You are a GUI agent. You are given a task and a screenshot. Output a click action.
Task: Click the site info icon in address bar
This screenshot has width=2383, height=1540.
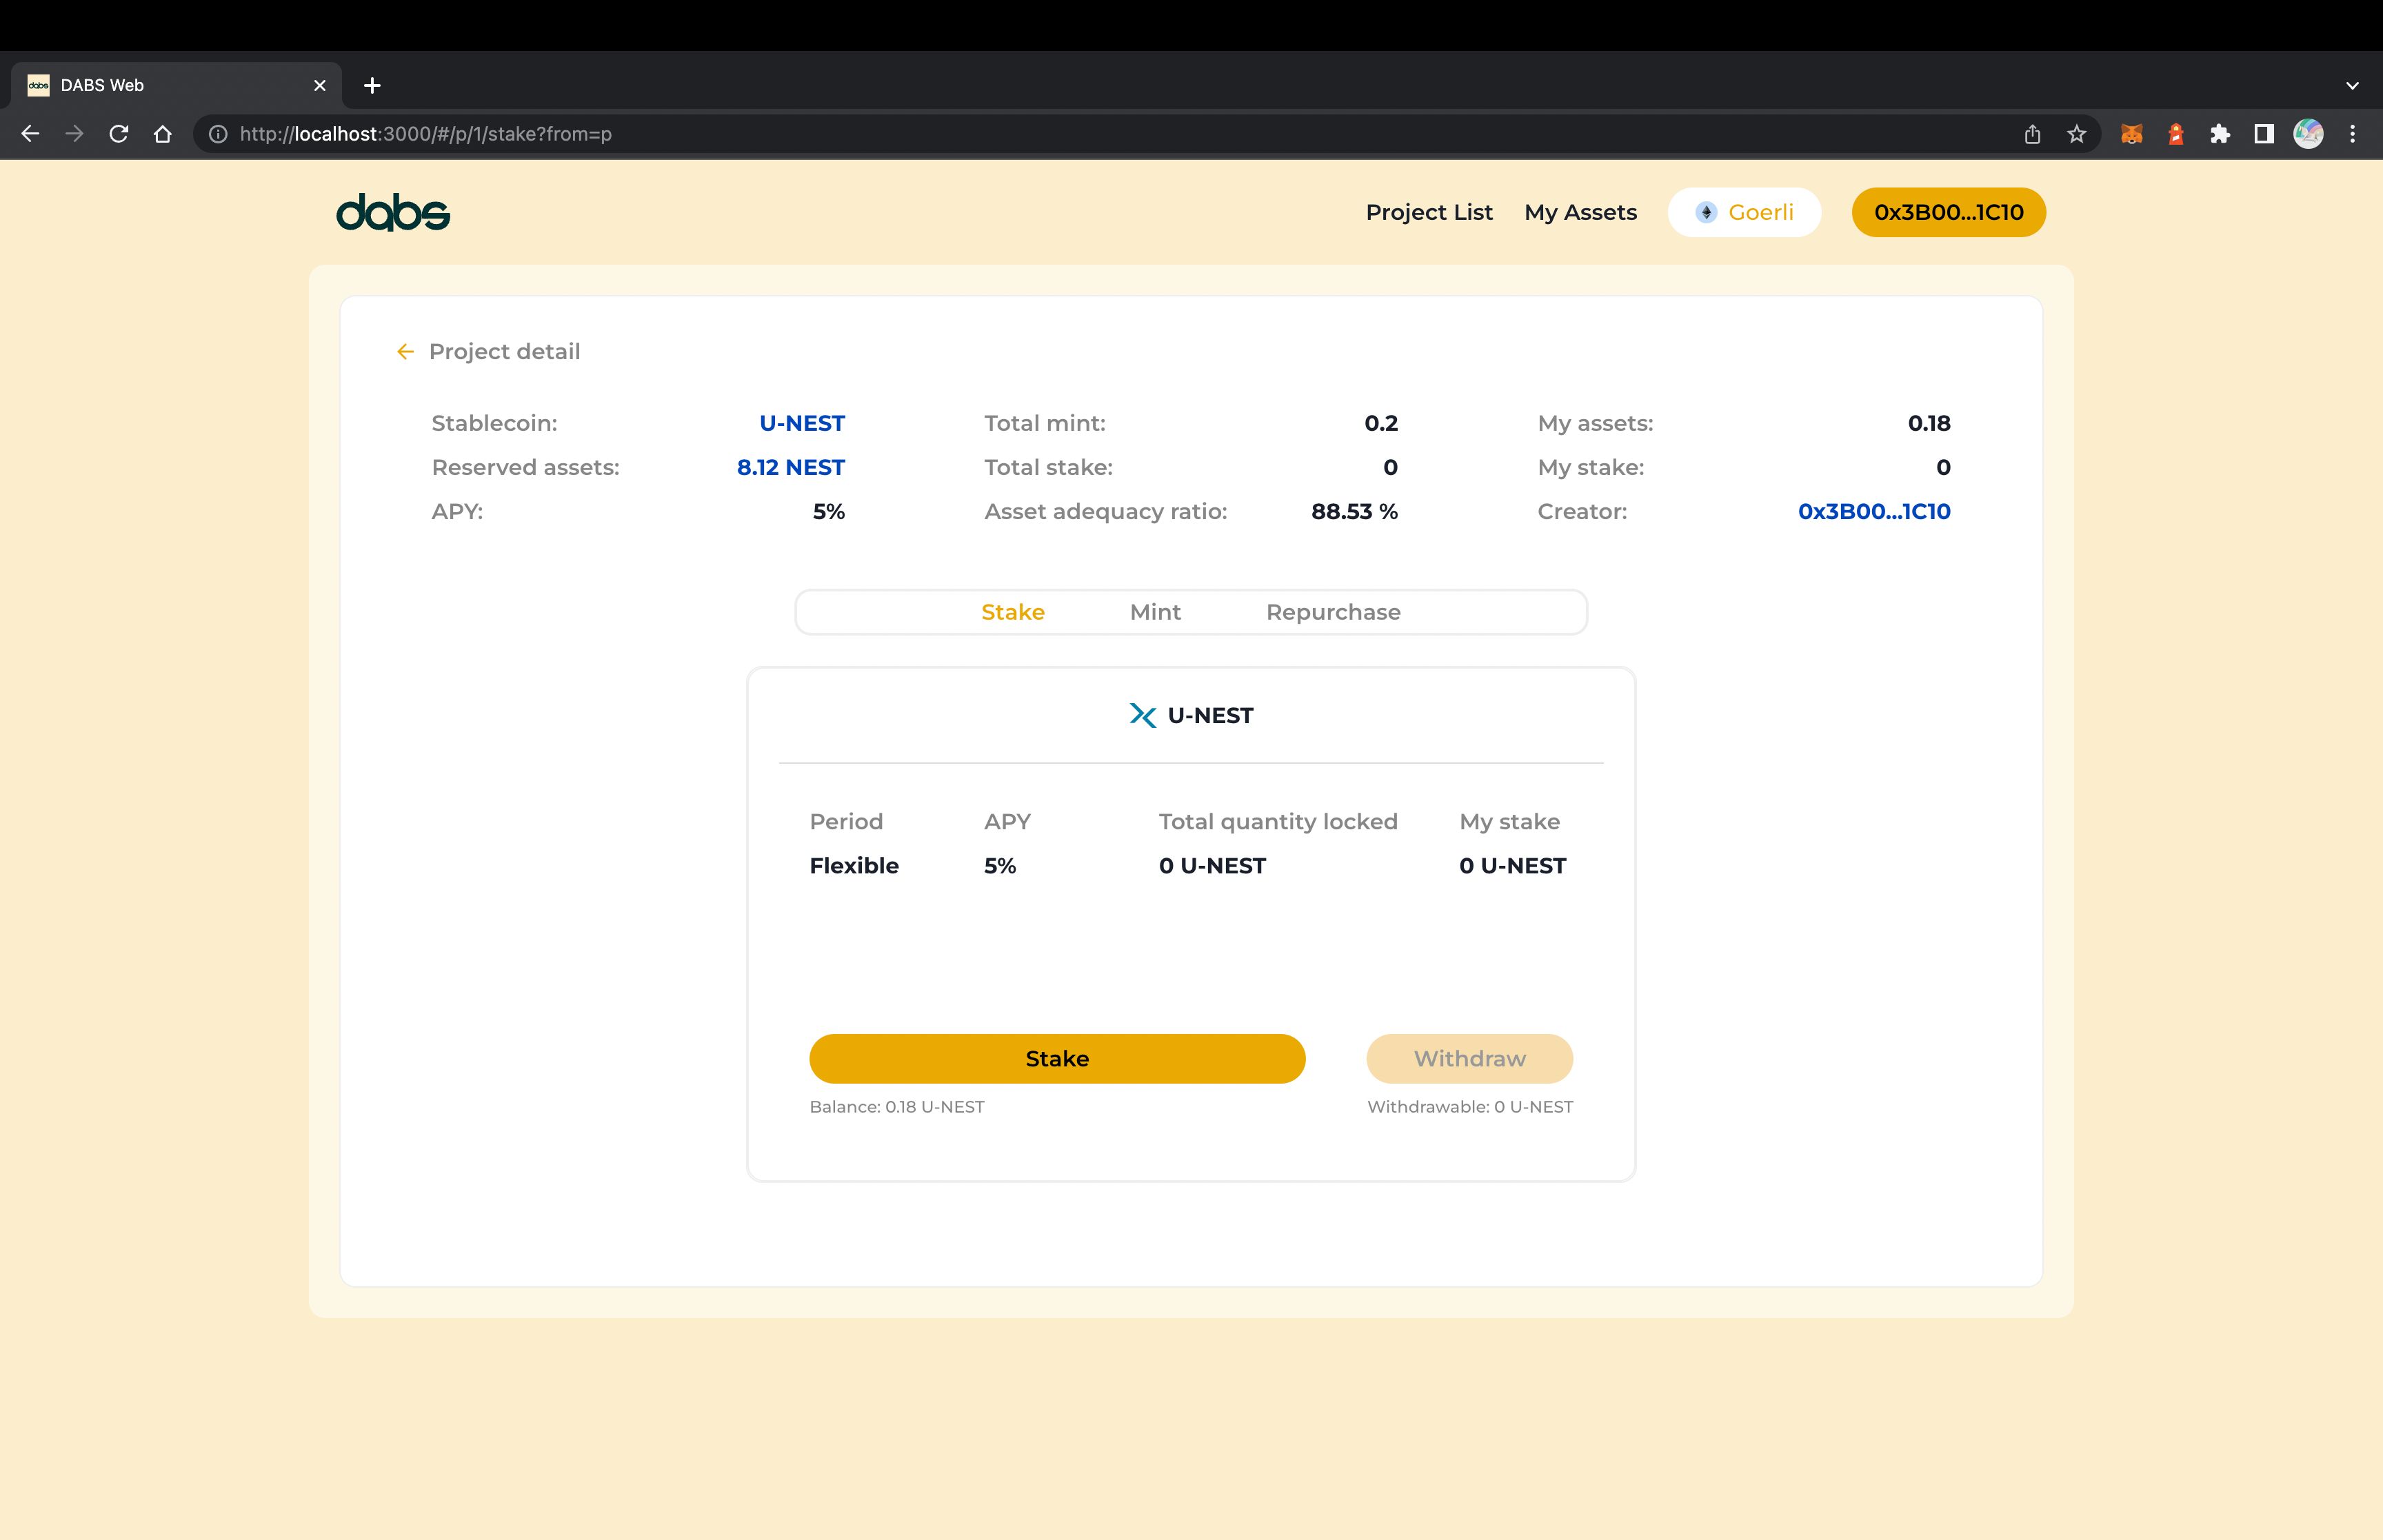click(218, 134)
